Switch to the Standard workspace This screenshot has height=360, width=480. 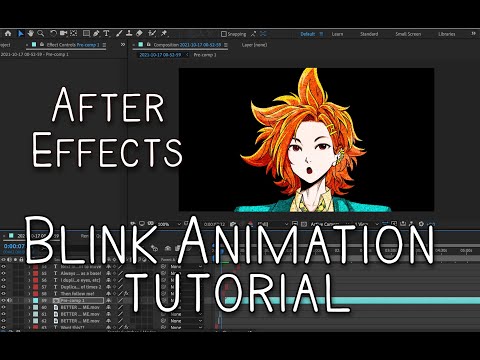pyautogui.click(x=369, y=34)
